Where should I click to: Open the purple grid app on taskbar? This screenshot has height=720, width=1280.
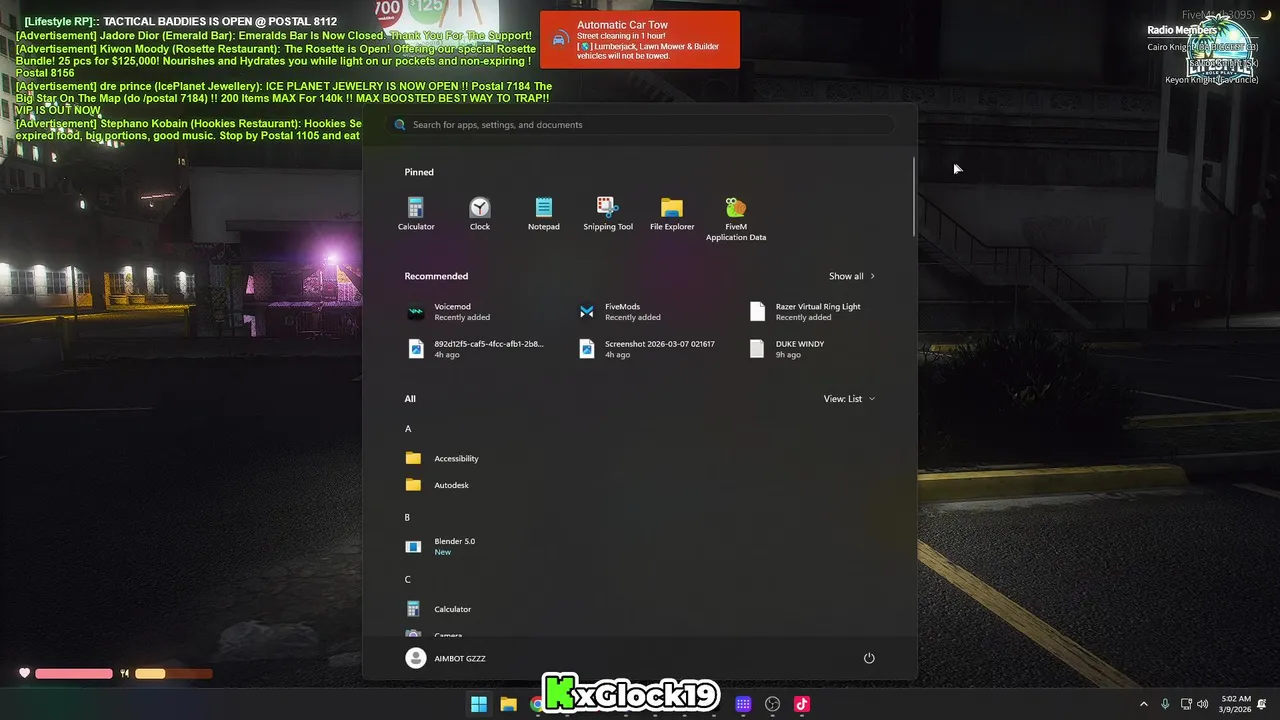[743, 704]
